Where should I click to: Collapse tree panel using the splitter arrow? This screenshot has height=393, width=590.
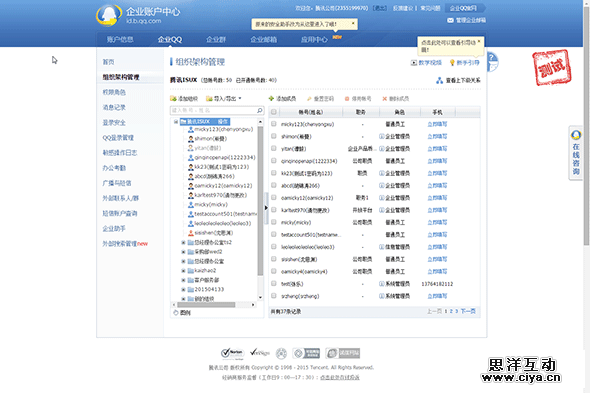[266, 208]
